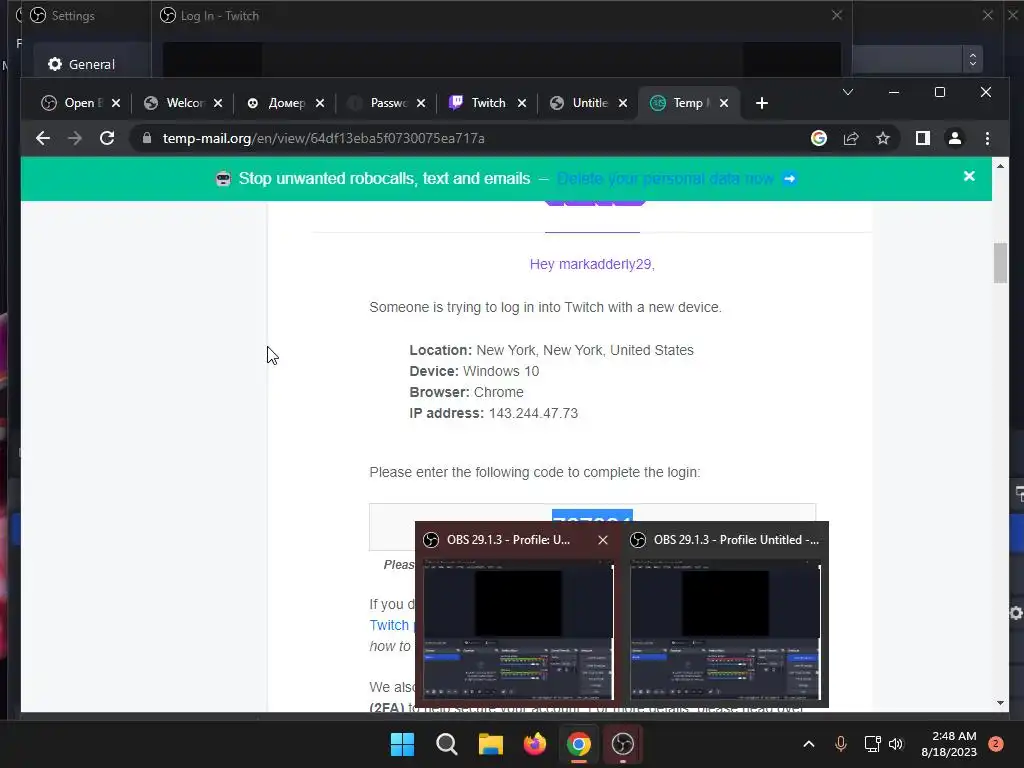Select first OBS 29.1.3 preview thumbnail
This screenshot has height=768, width=1024.
pyautogui.click(x=519, y=630)
